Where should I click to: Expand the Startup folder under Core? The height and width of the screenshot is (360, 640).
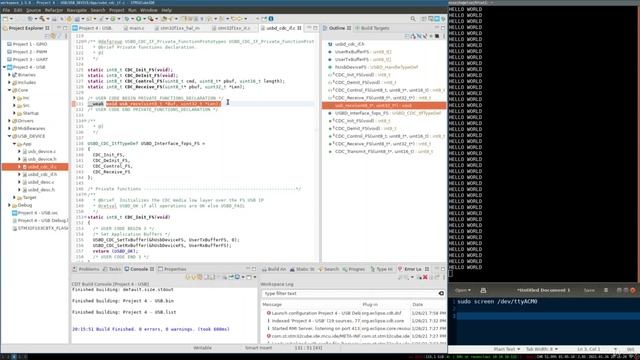(x=14, y=113)
